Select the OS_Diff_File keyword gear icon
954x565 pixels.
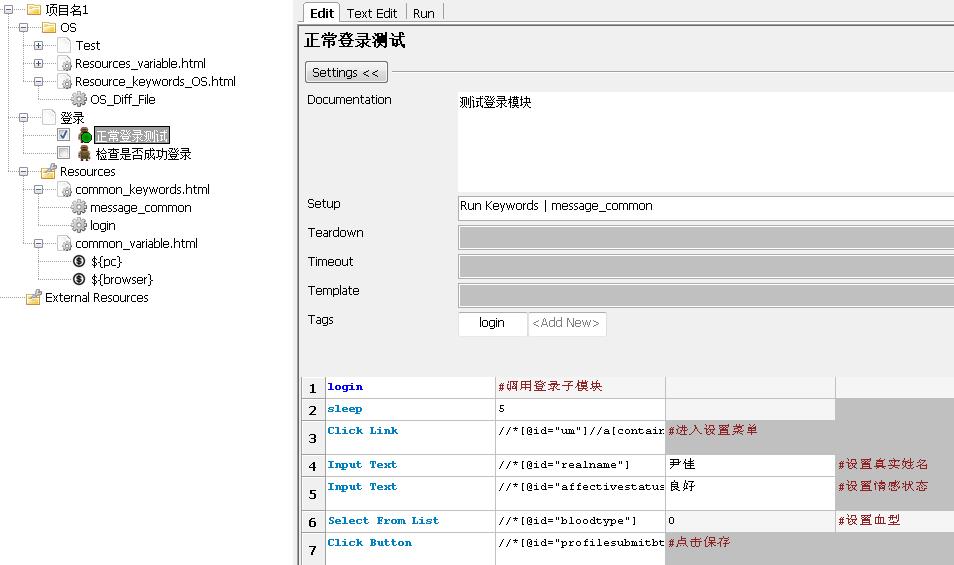[79, 100]
